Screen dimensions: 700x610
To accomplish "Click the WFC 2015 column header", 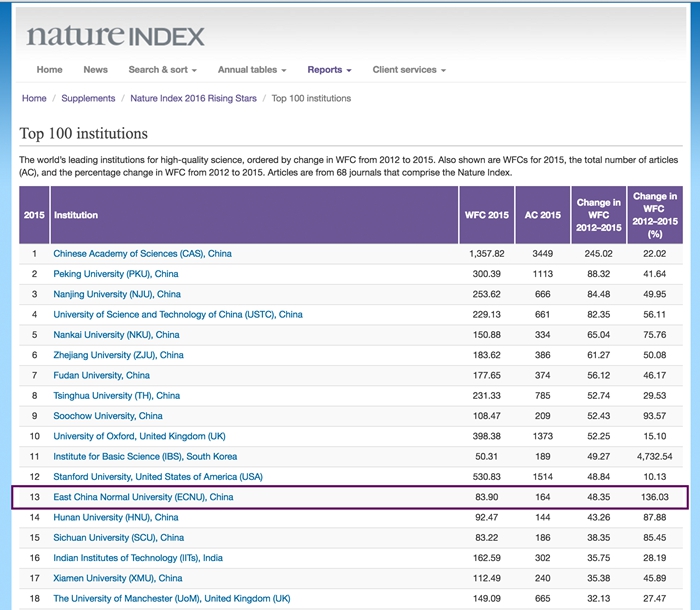I will tap(486, 215).
